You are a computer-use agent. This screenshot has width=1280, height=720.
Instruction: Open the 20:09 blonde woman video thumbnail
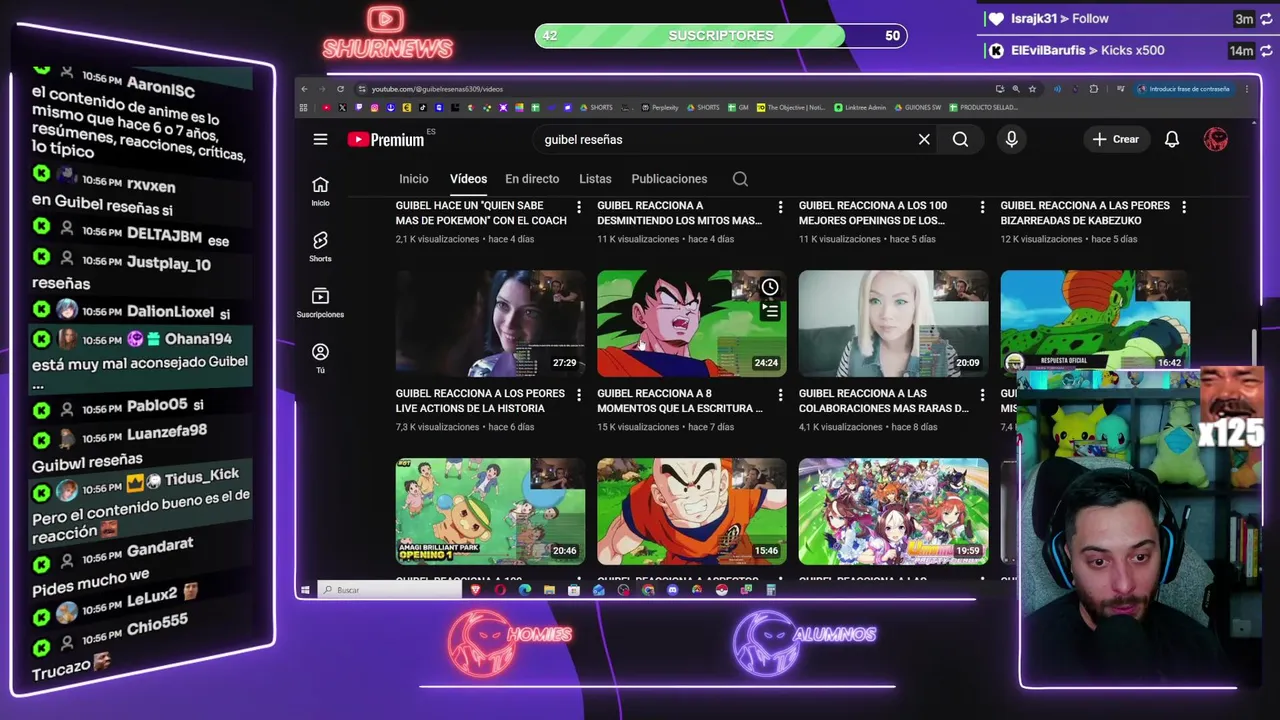(894, 323)
